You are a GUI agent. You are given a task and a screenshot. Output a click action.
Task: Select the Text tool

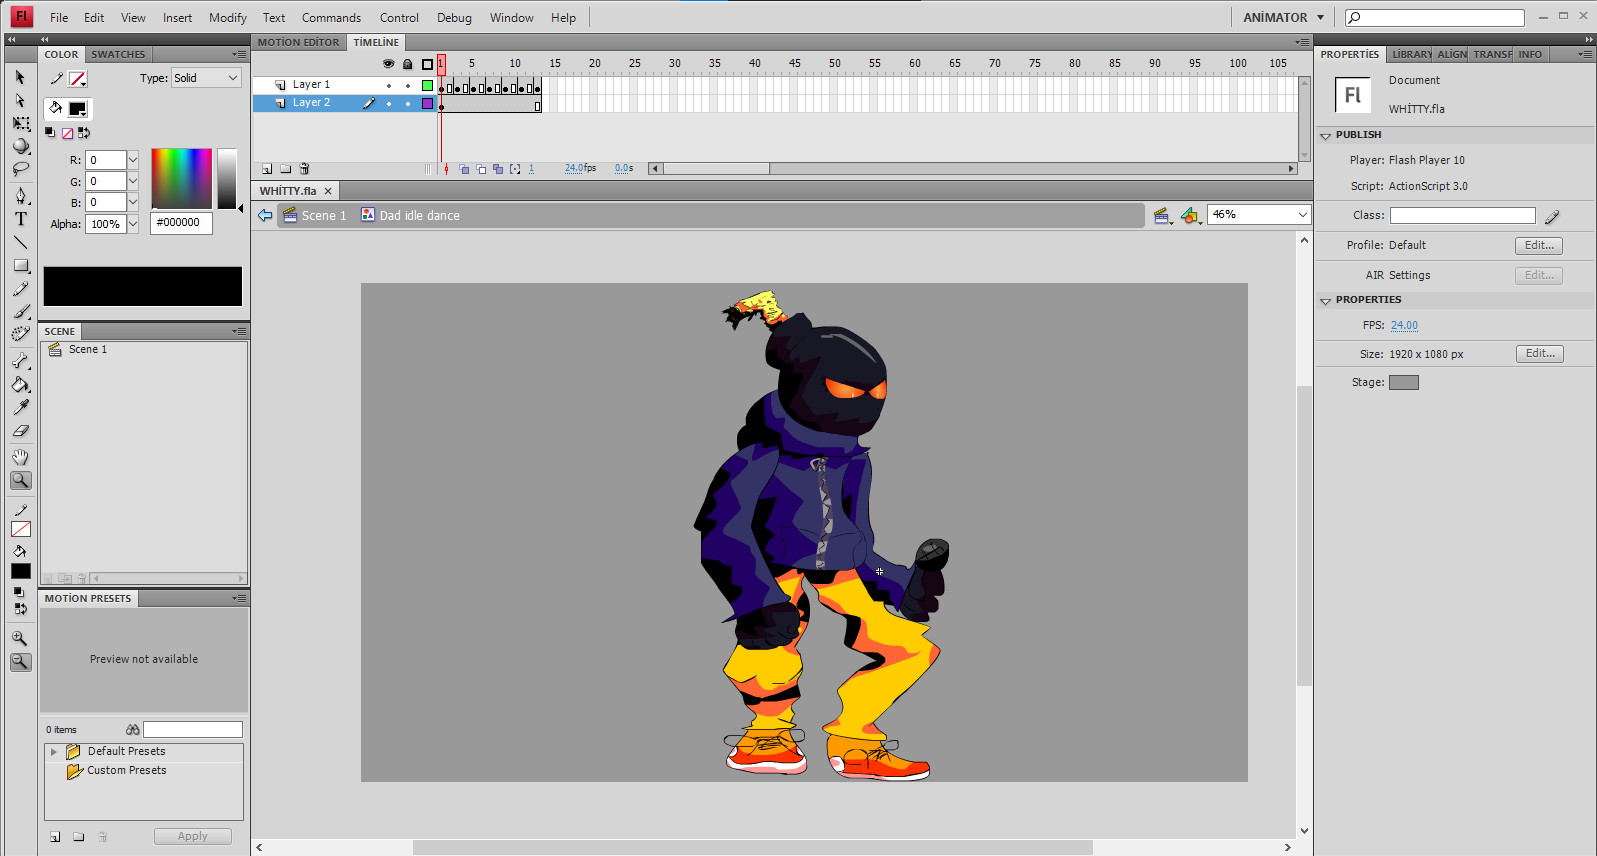point(20,219)
